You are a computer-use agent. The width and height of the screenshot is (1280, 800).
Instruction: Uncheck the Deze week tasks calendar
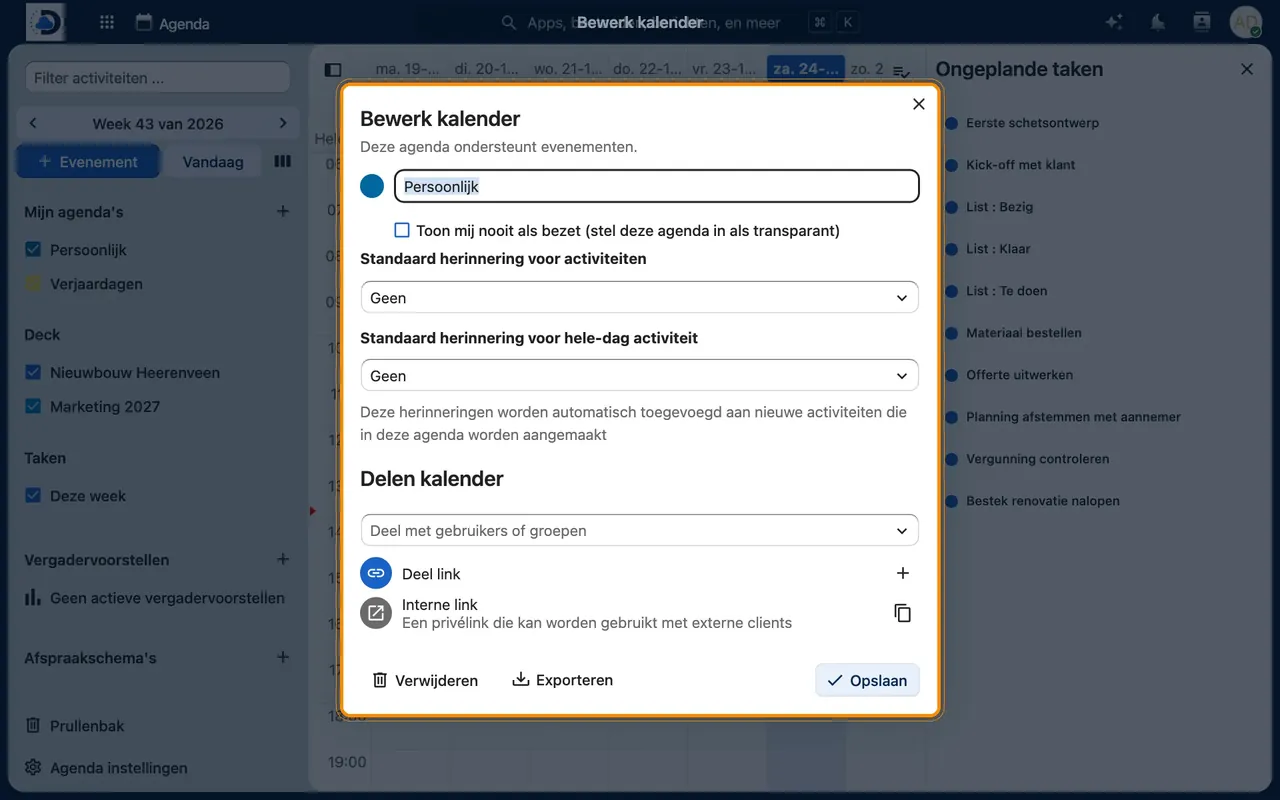coord(33,495)
